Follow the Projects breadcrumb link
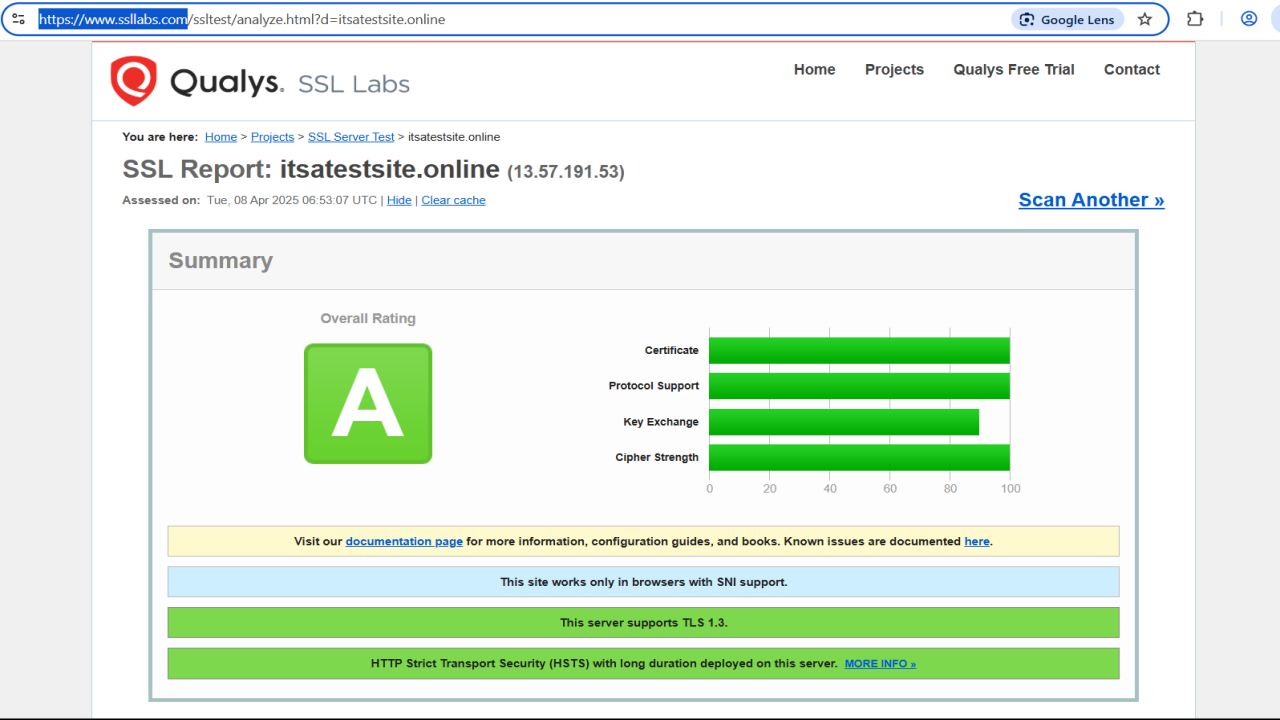The width and height of the screenshot is (1280, 720). pos(272,137)
